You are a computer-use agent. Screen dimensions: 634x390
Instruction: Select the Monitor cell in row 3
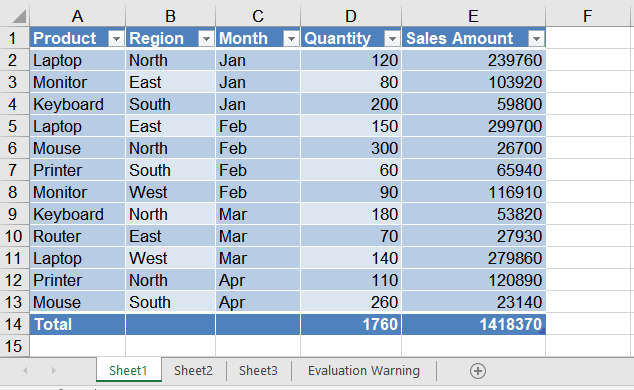pos(77,82)
